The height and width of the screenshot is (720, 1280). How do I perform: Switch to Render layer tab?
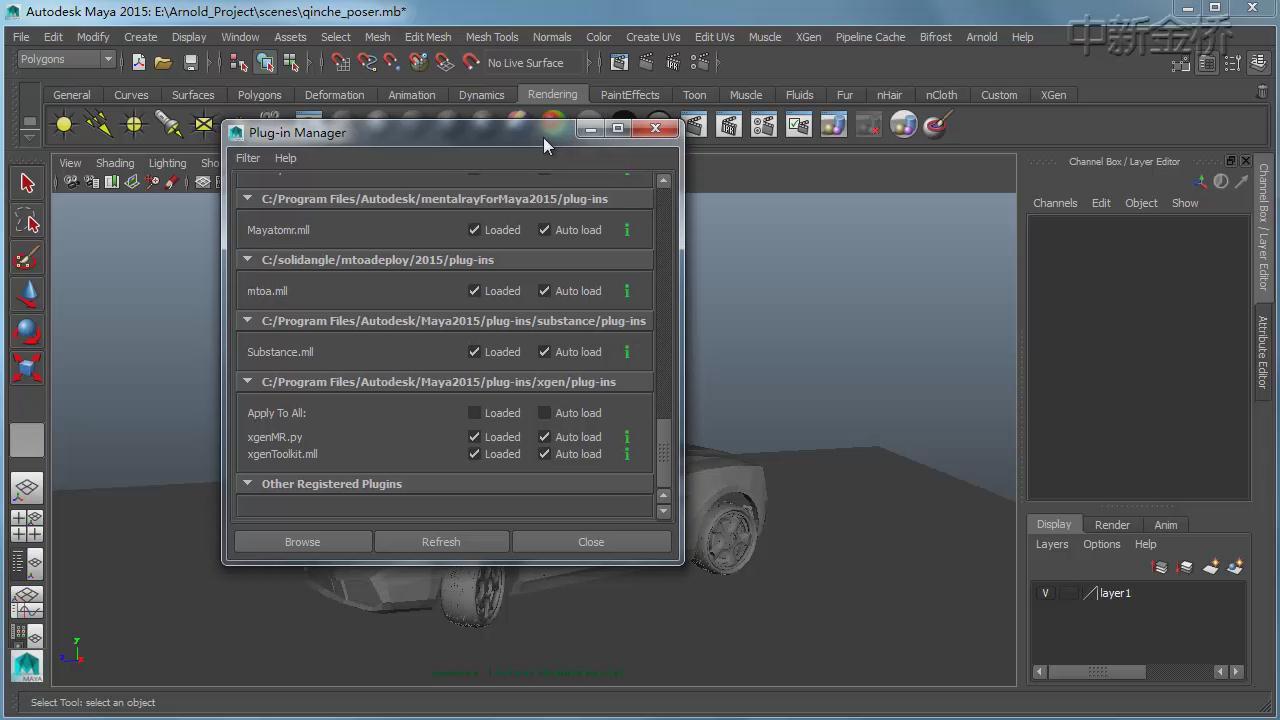[1112, 525]
